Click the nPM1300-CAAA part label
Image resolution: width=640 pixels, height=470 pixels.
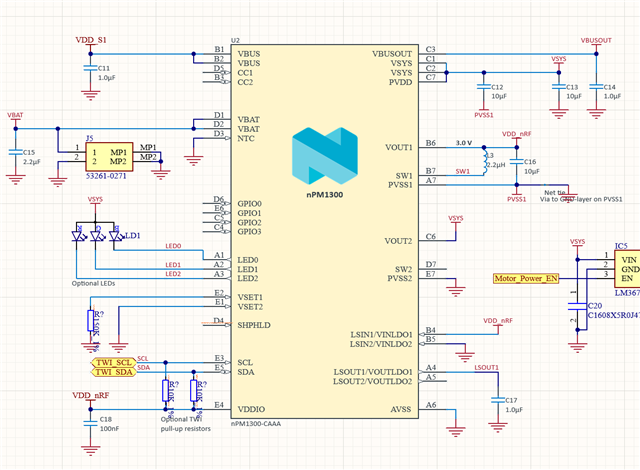point(256,424)
